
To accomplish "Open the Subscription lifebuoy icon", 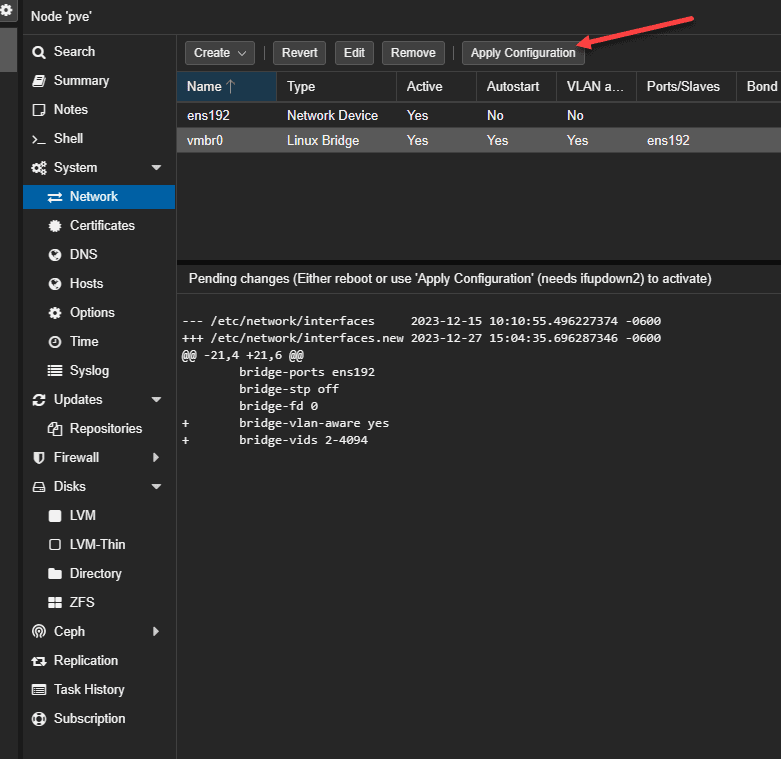I will pyautogui.click(x=39, y=719).
